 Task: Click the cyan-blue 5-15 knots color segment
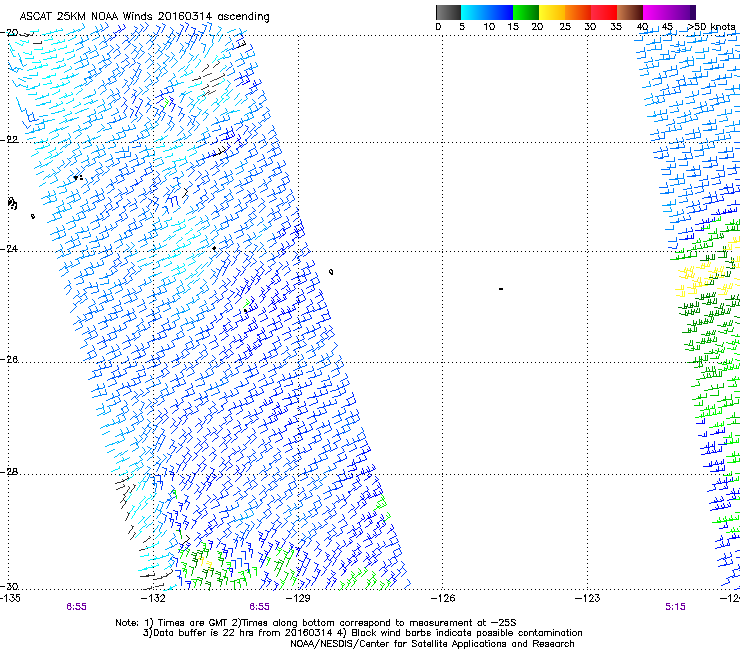point(487,12)
